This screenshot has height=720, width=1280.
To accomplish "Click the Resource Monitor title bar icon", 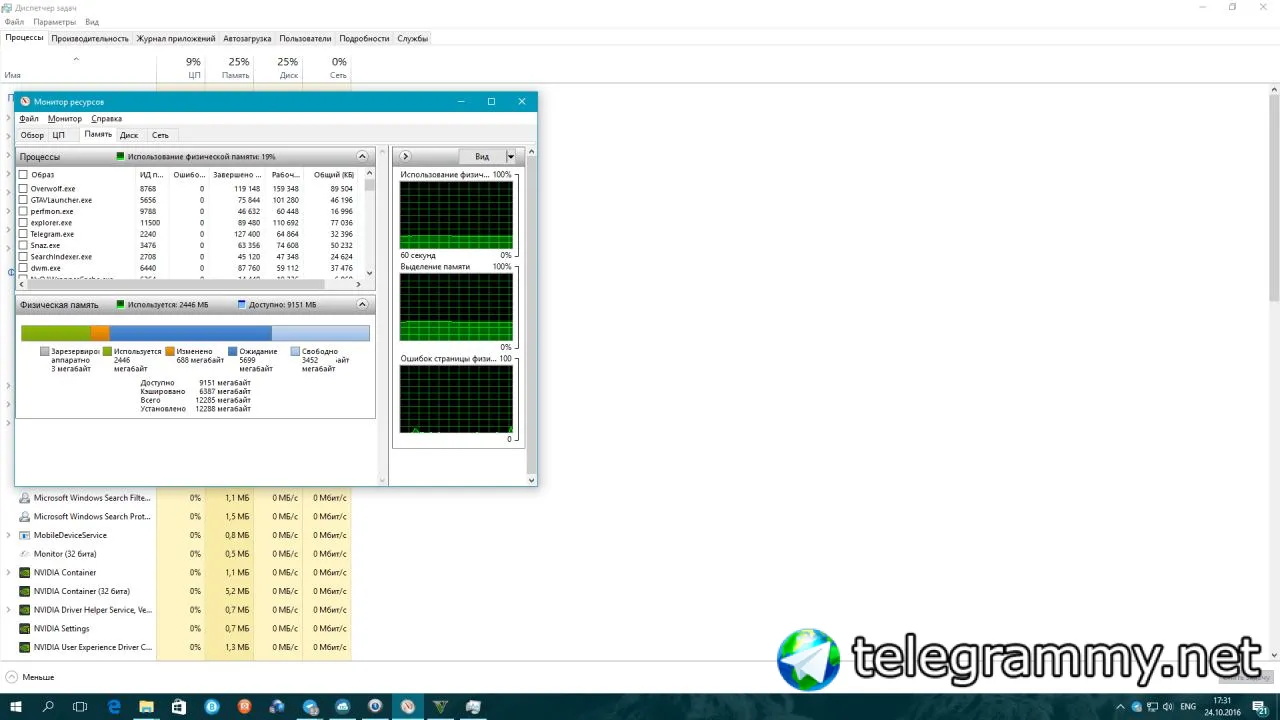I will tap(25, 102).
